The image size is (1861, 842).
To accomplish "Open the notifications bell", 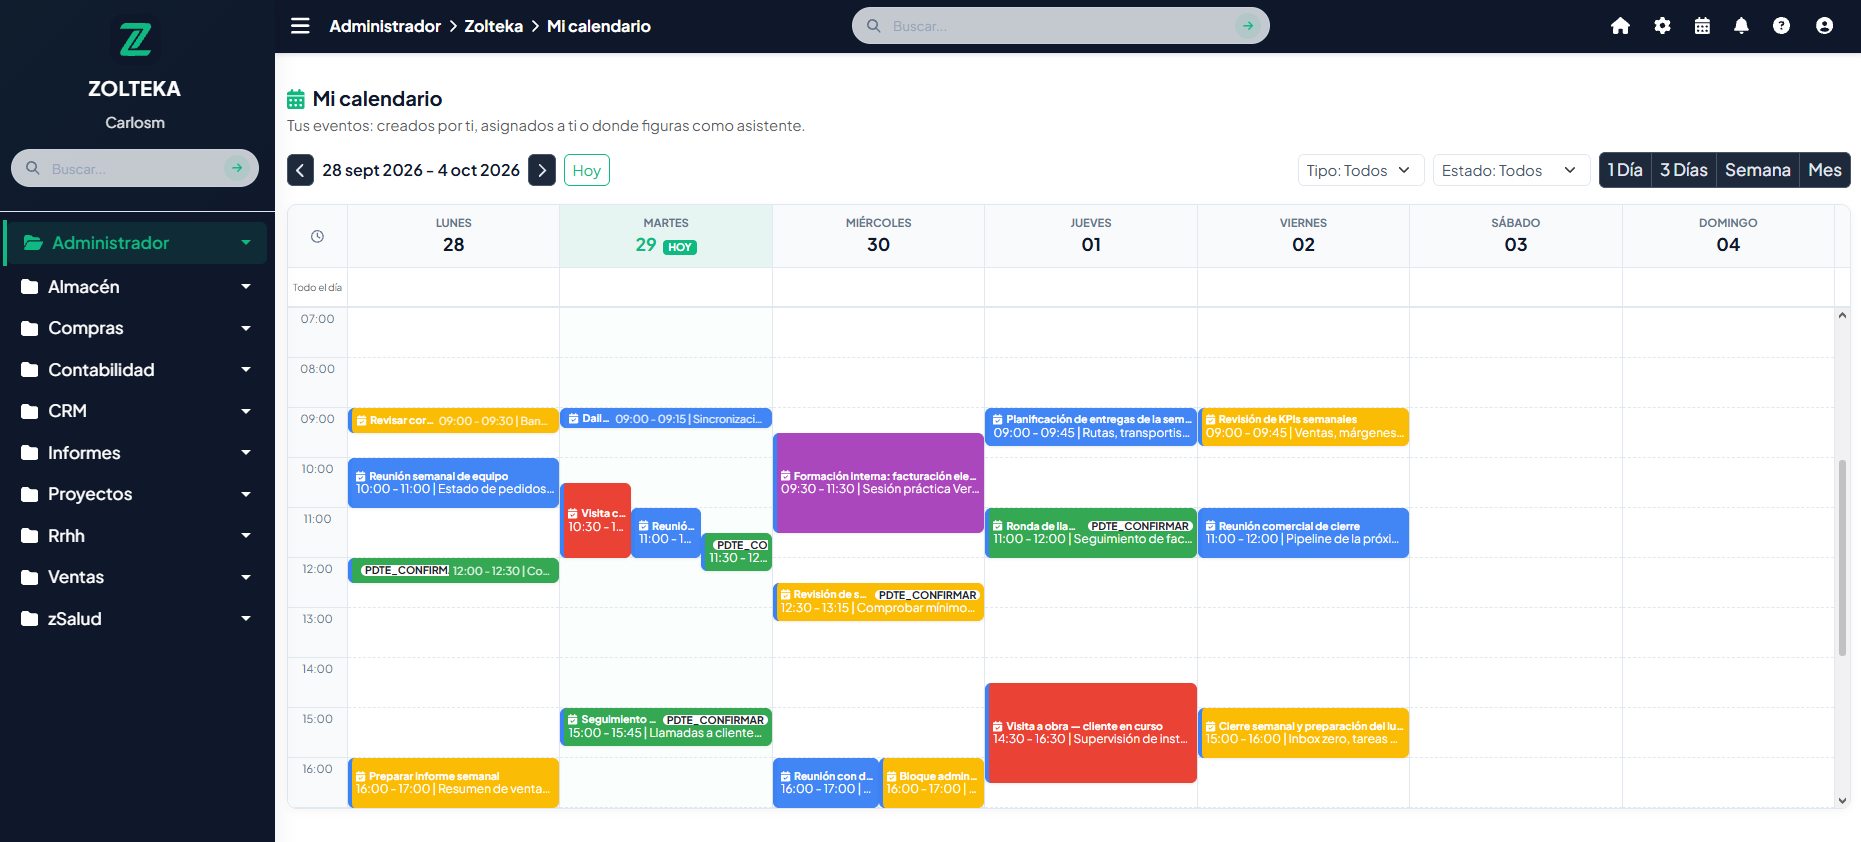I will click(x=1741, y=26).
